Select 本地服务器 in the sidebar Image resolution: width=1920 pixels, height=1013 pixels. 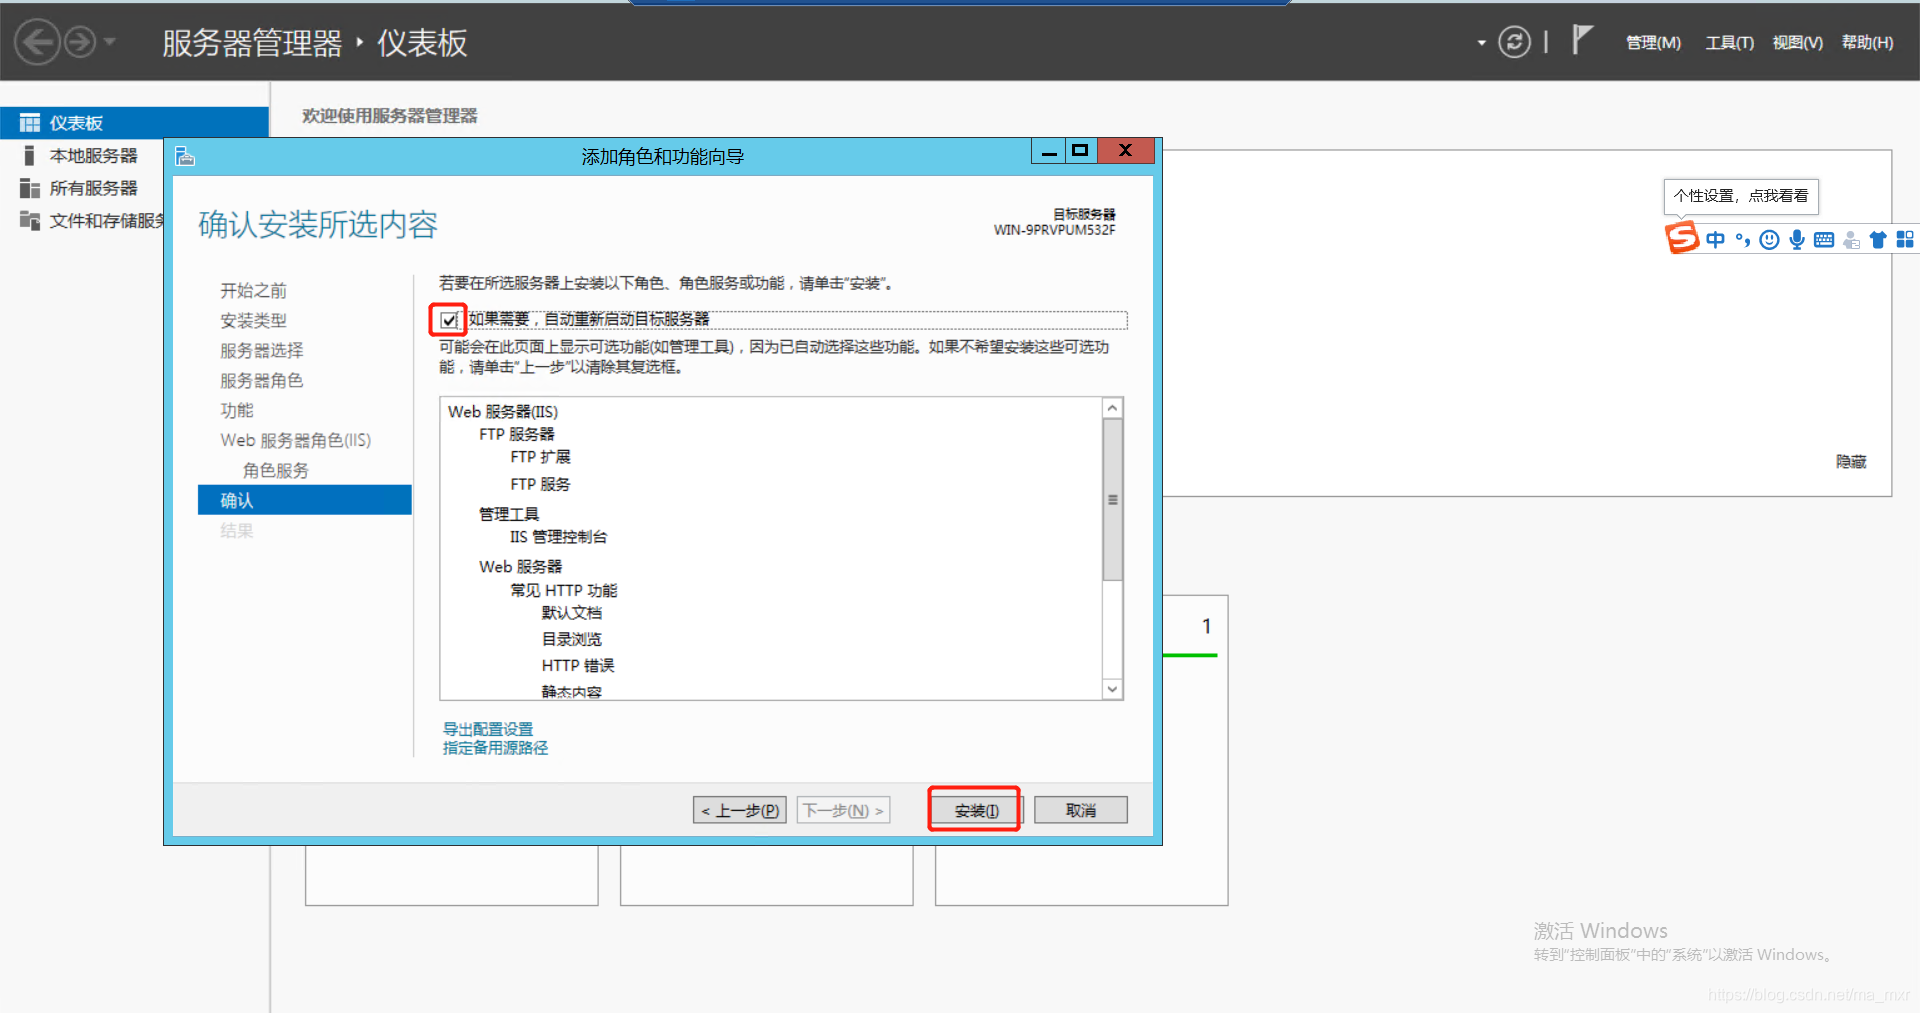(x=95, y=155)
